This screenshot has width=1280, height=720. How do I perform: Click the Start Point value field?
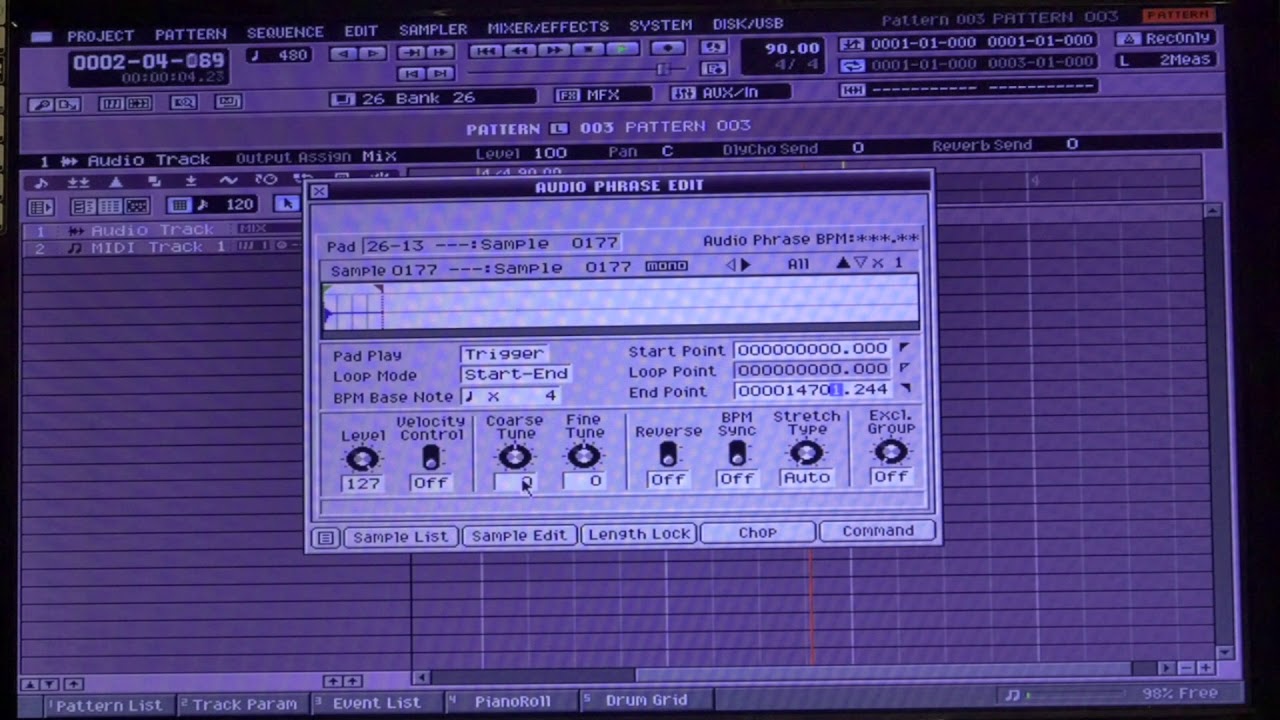pos(811,349)
